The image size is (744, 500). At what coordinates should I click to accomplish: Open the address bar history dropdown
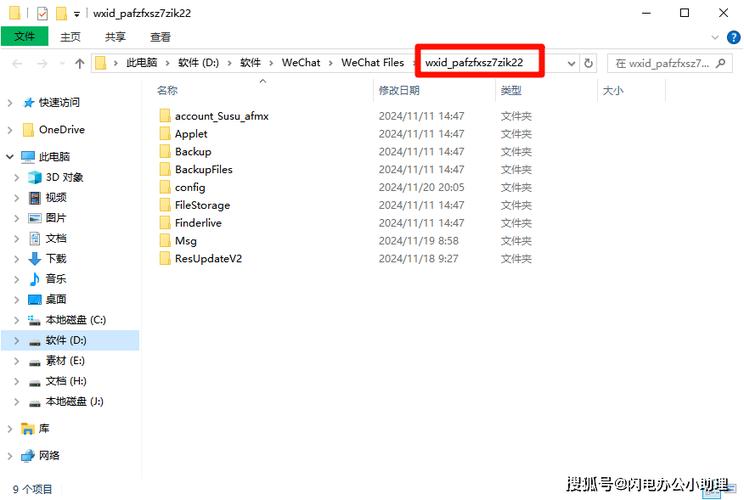tap(571, 63)
